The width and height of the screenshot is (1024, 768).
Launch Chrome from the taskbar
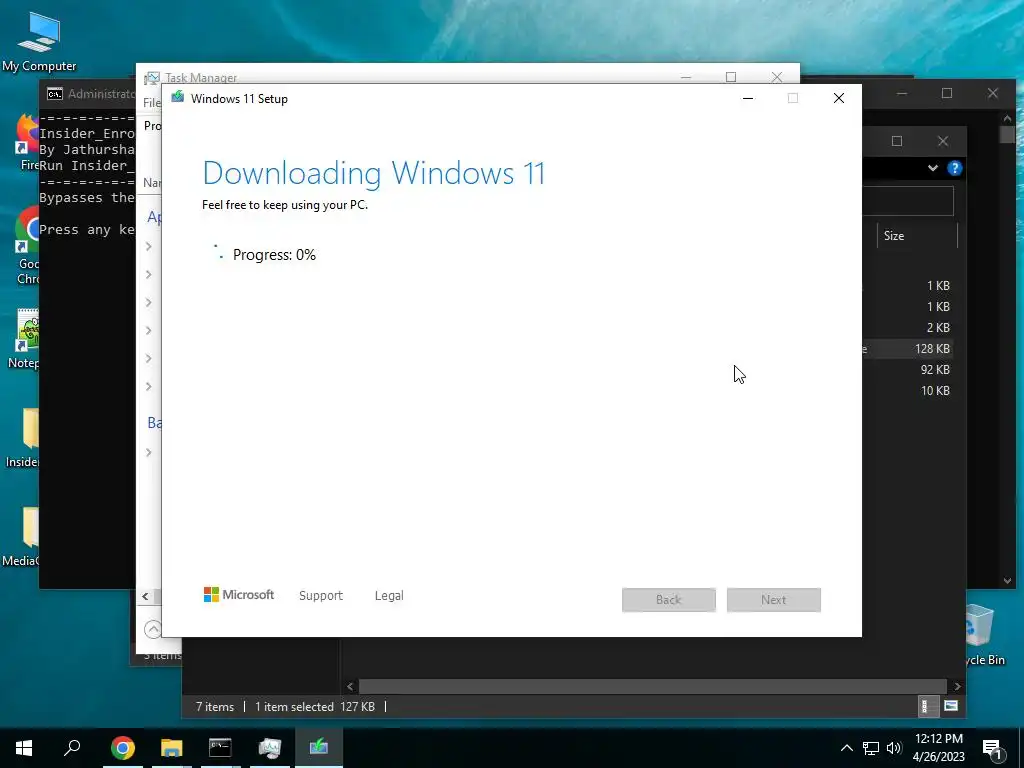click(x=122, y=747)
